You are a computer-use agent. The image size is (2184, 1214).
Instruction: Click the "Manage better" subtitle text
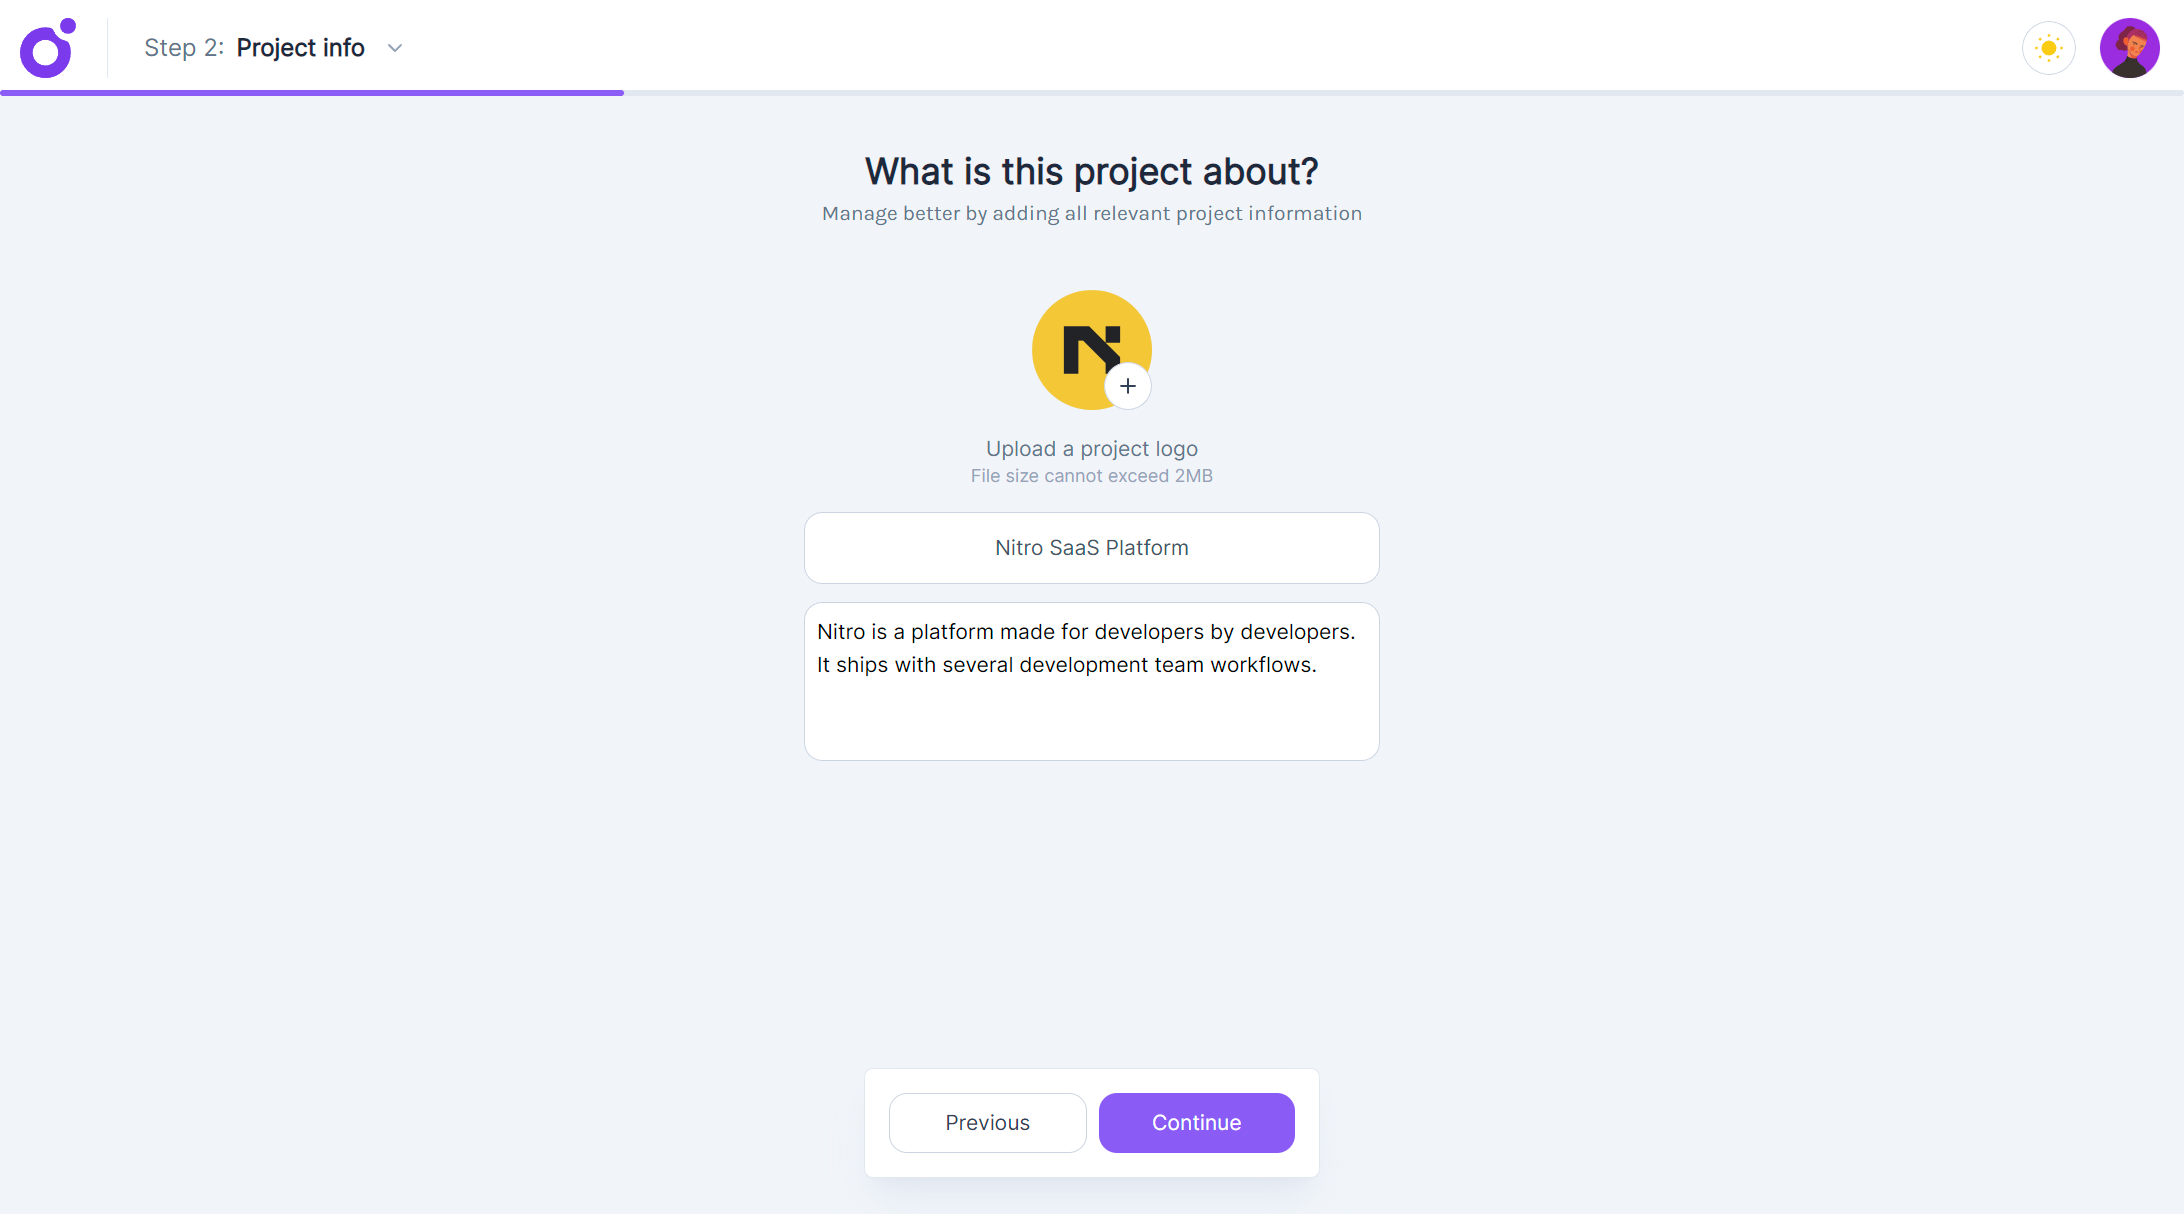(x=1091, y=214)
